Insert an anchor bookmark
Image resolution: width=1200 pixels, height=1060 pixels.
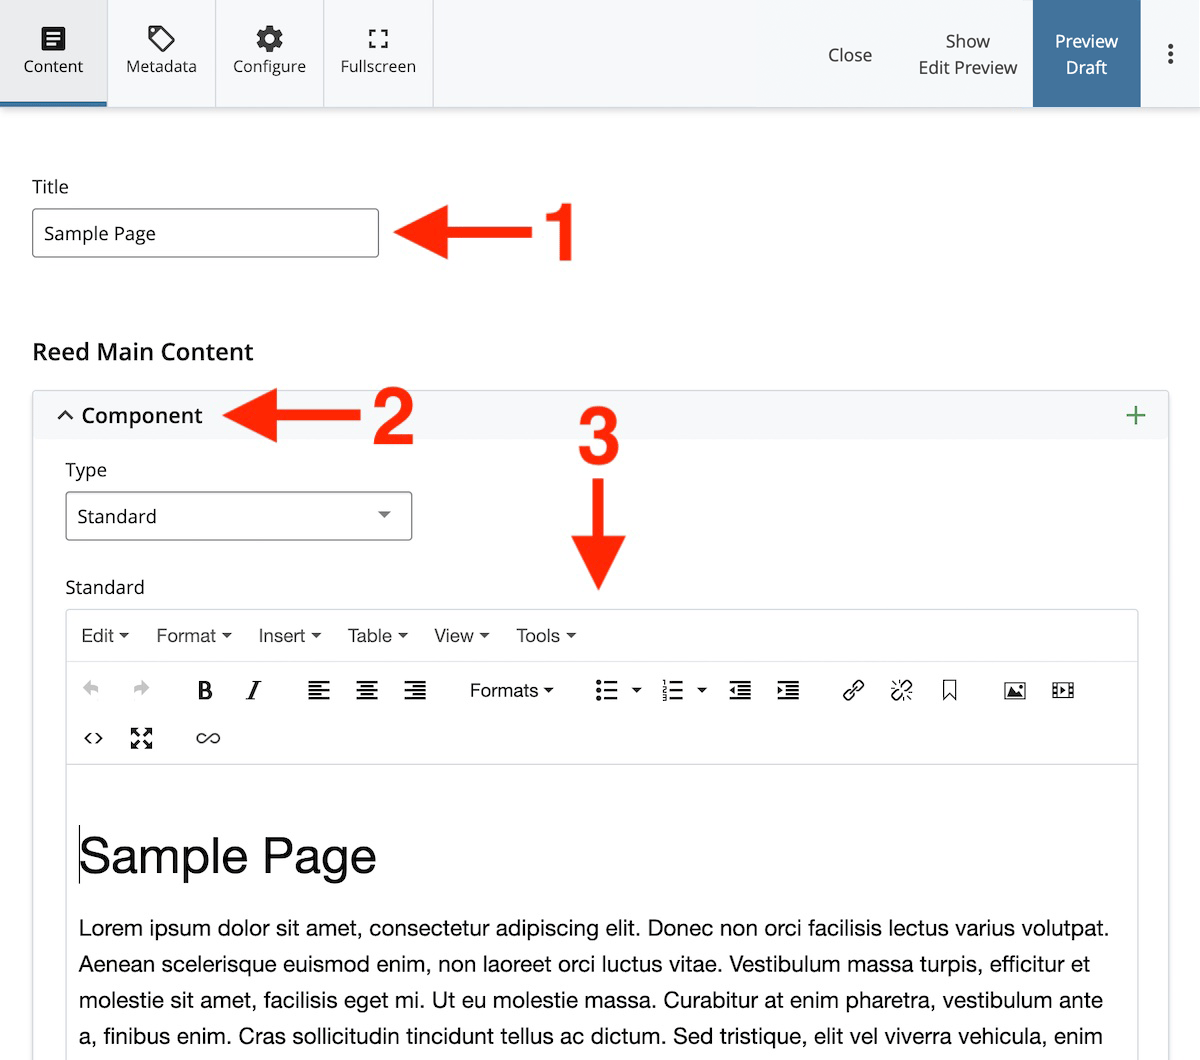tap(949, 690)
